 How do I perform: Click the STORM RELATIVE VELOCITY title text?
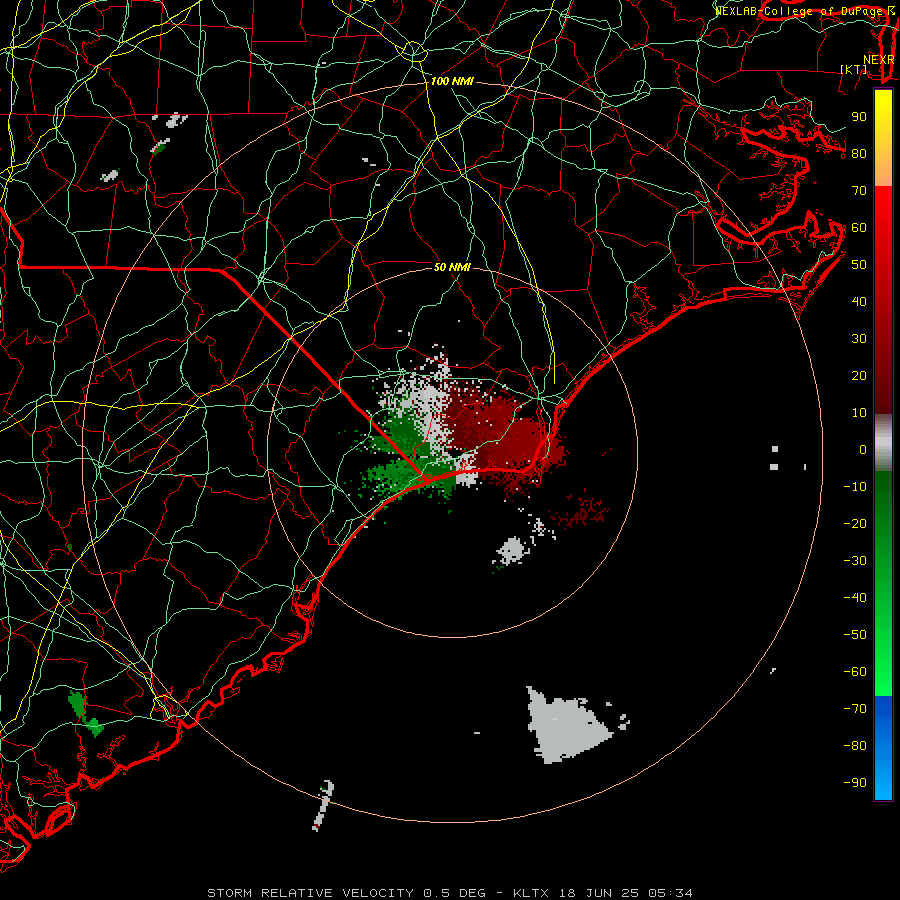click(311, 893)
